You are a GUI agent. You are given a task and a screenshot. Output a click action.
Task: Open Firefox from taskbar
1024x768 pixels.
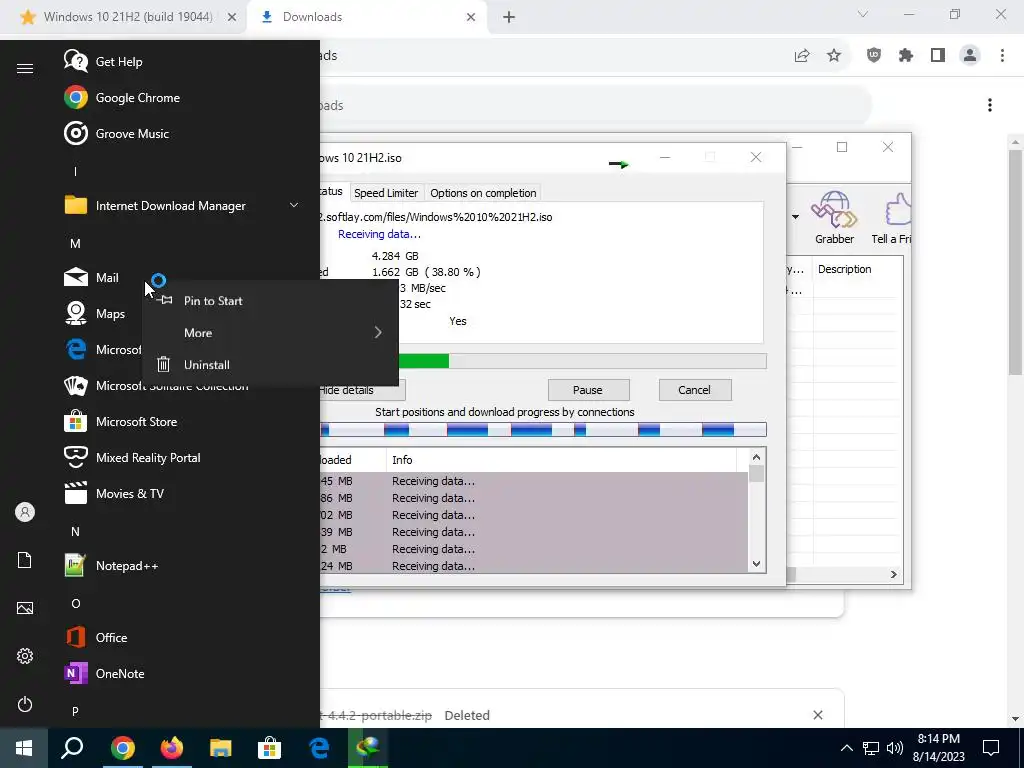pos(172,748)
